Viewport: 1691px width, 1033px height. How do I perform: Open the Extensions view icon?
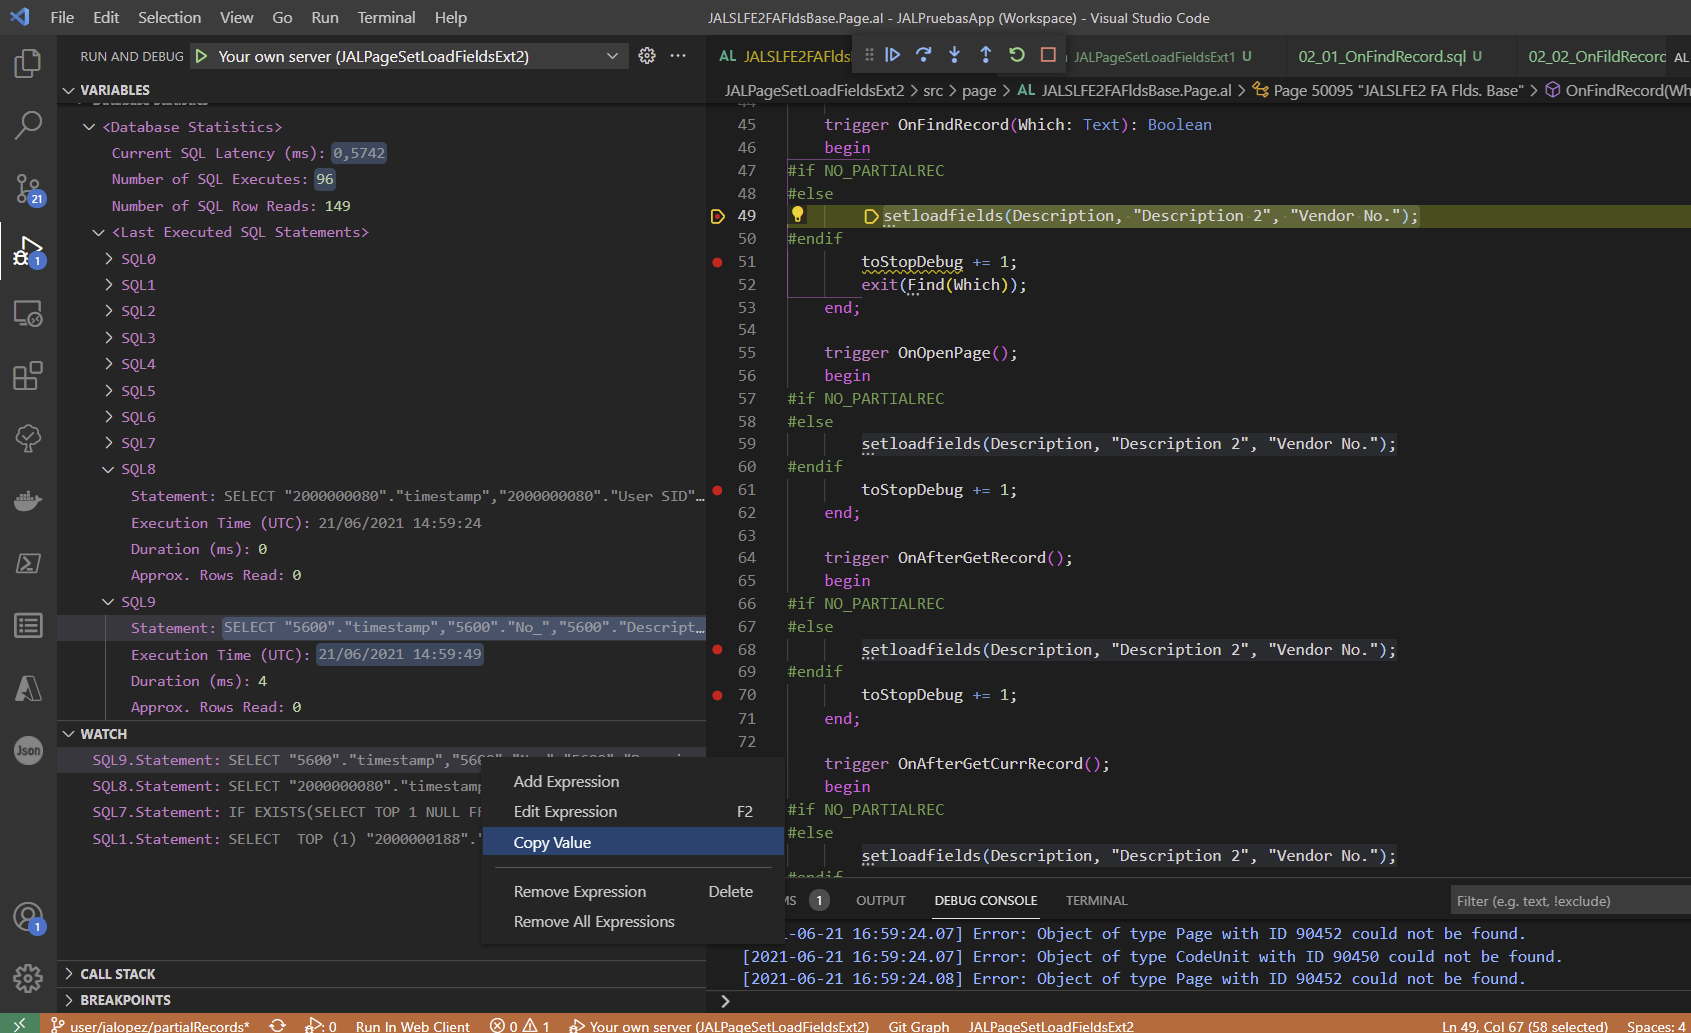[x=28, y=376]
